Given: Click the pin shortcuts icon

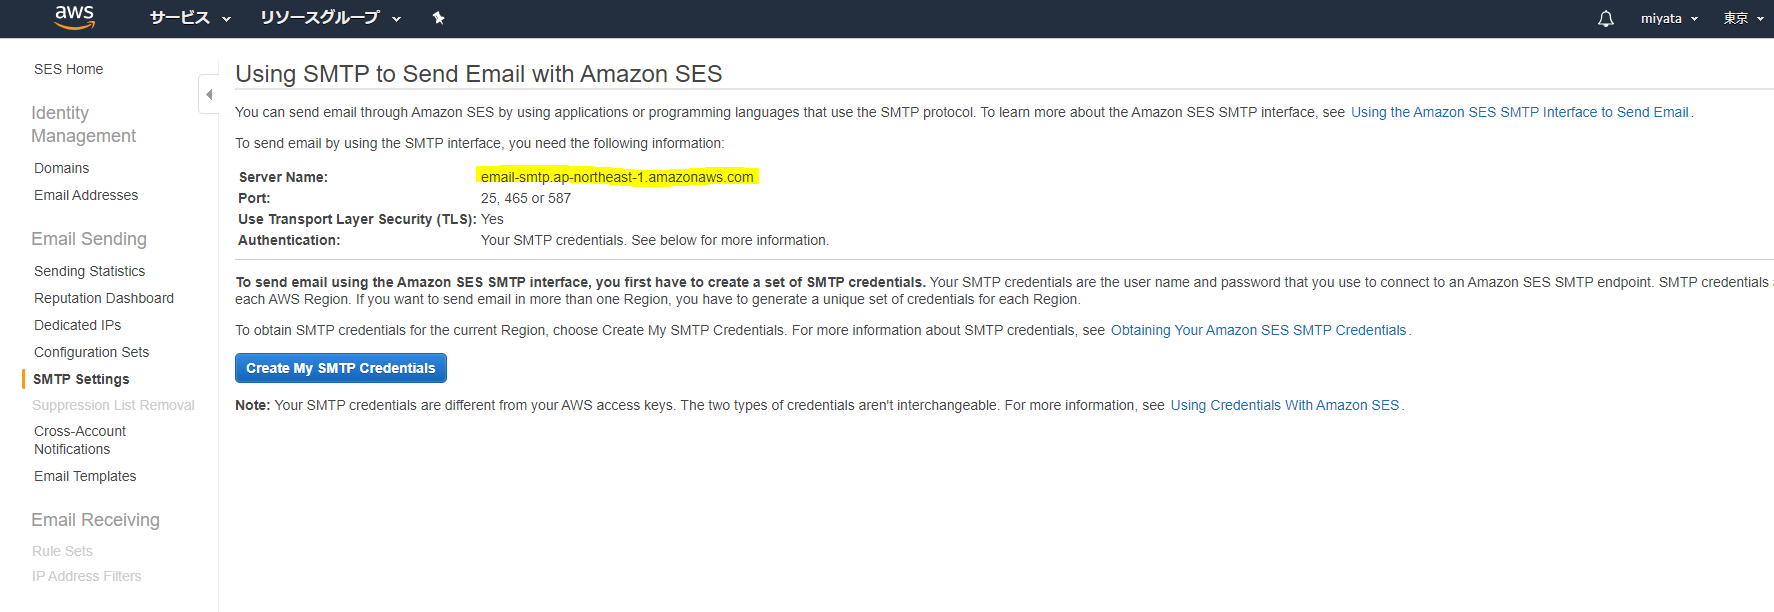Looking at the screenshot, I should 438,18.
